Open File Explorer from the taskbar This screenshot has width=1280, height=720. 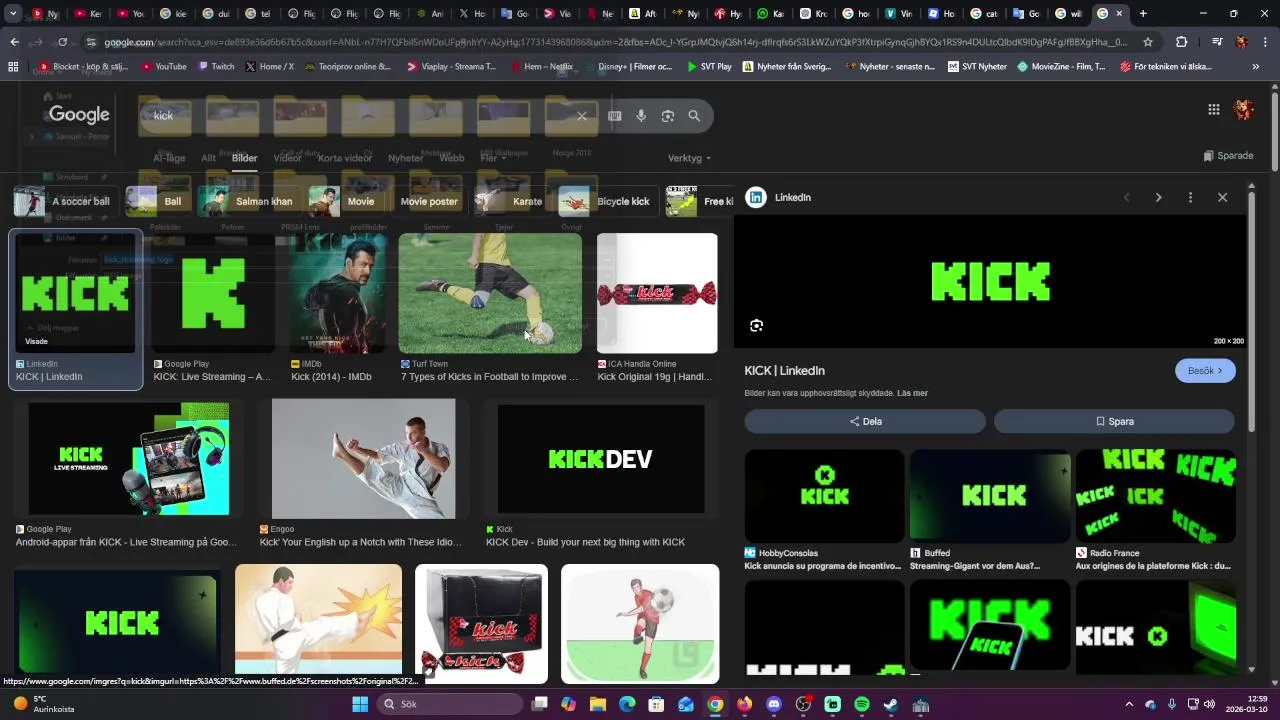tap(598, 704)
